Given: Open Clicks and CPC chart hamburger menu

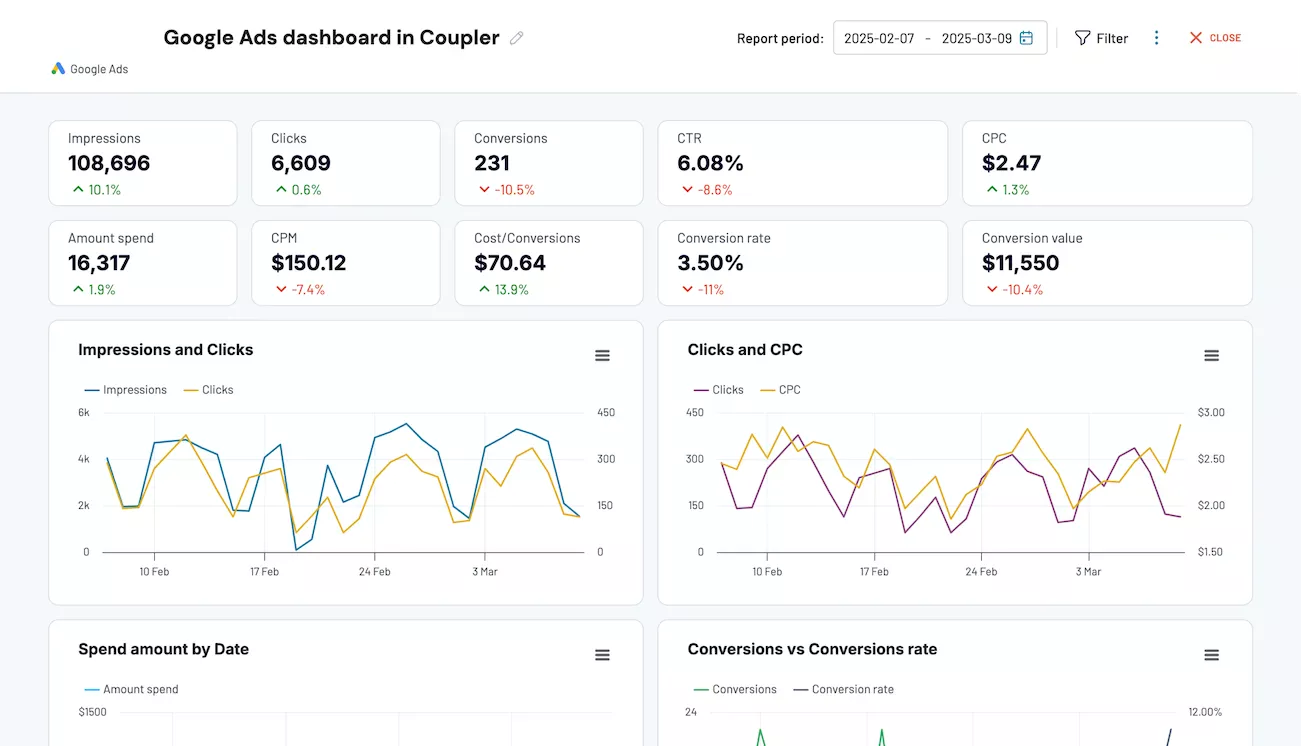Looking at the screenshot, I should (1211, 356).
